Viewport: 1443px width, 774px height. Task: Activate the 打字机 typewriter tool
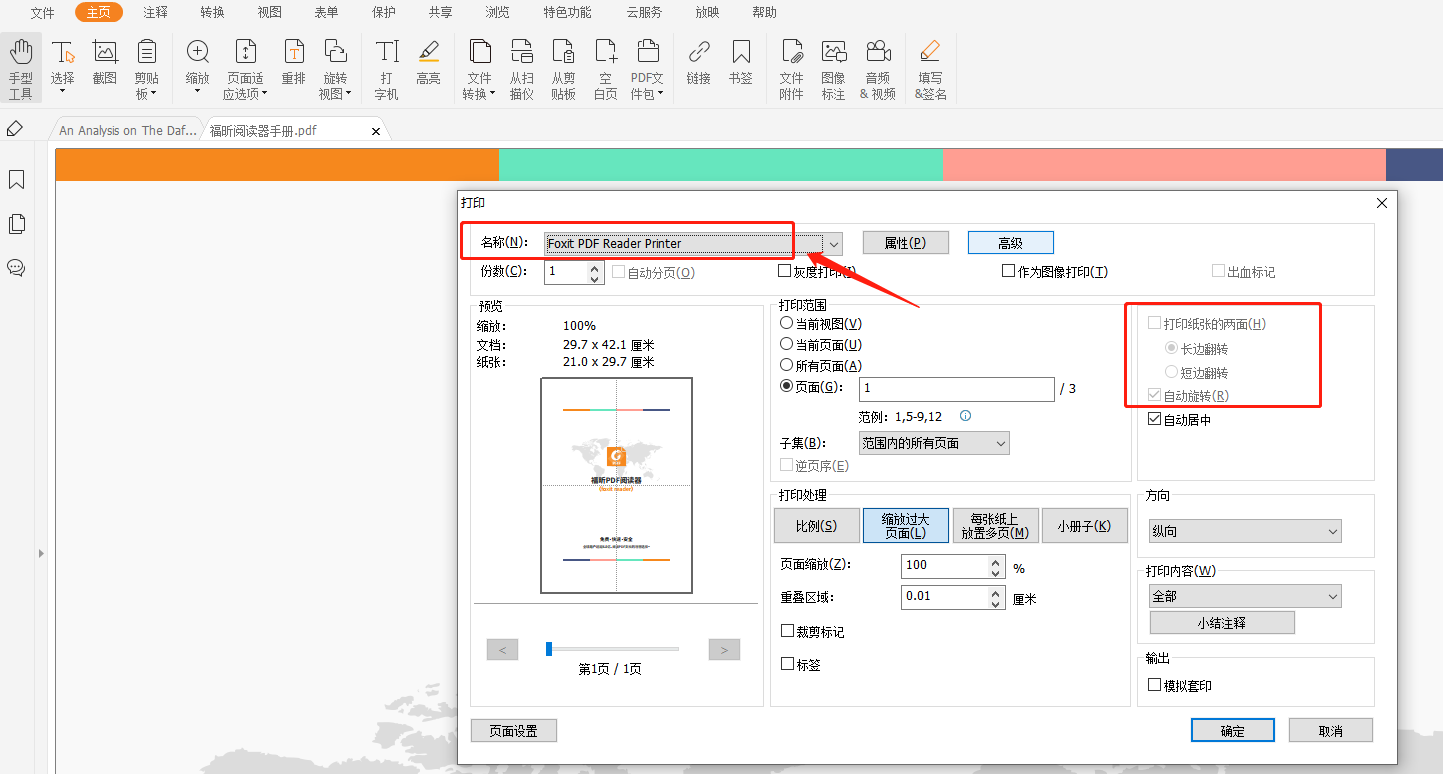(386, 65)
